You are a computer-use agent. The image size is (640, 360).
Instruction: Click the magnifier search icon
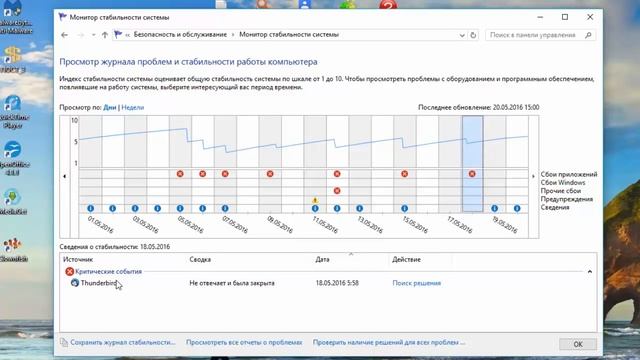tap(588, 35)
